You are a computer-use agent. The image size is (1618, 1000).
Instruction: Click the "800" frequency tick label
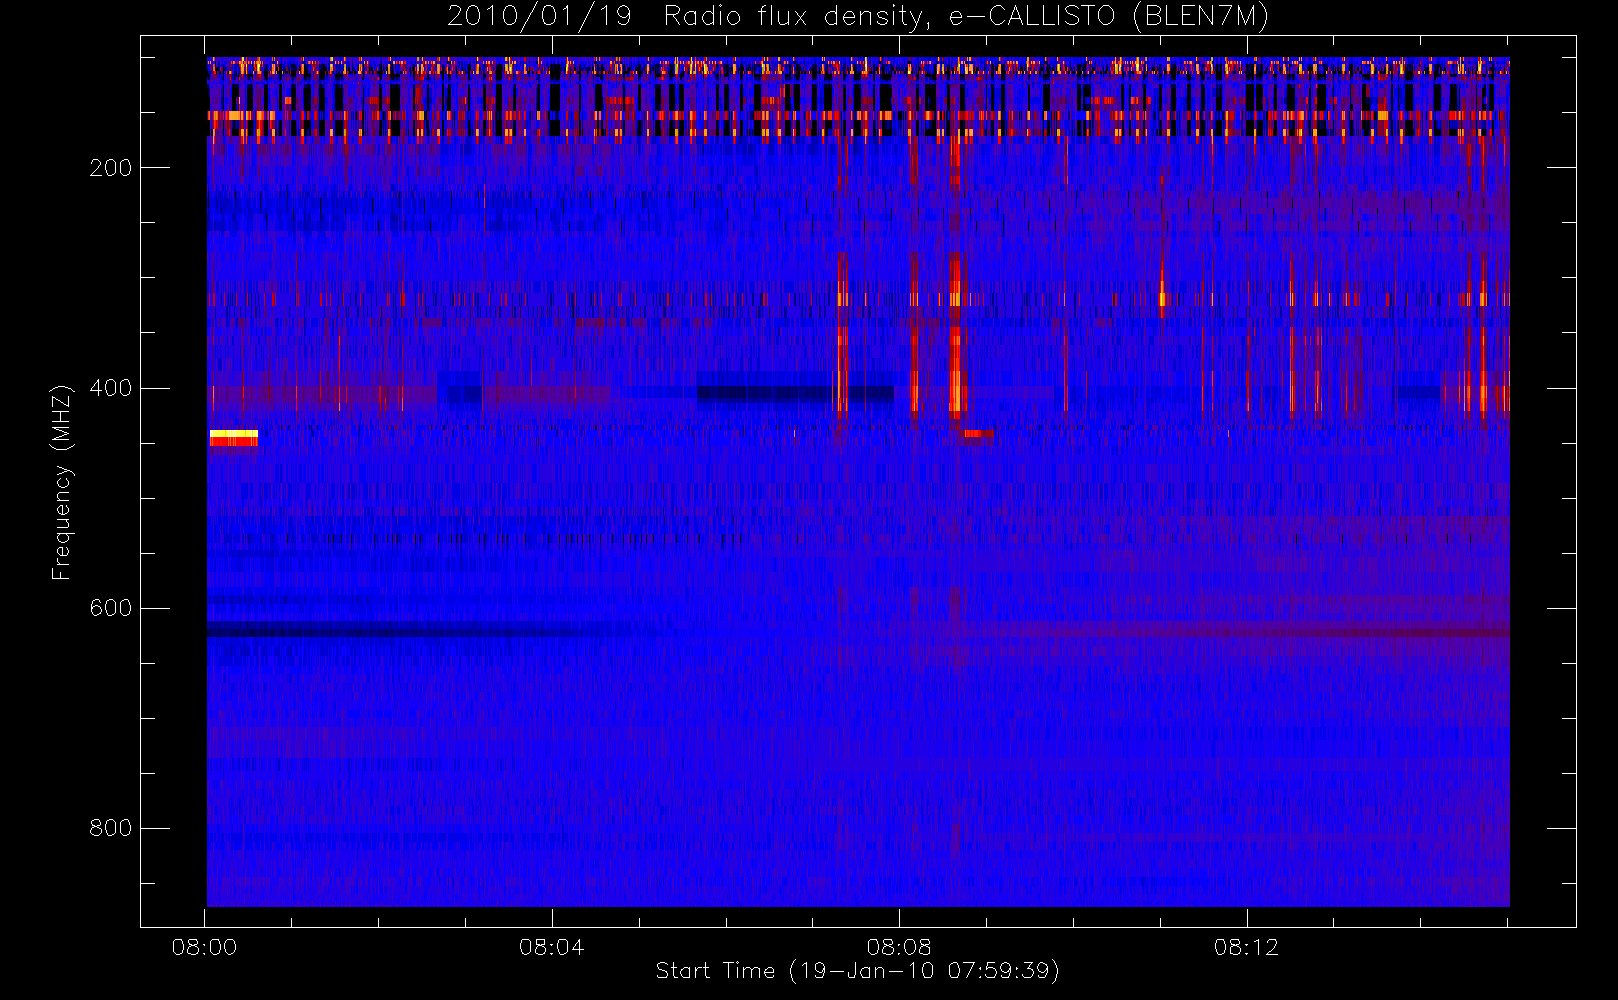click(110, 829)
